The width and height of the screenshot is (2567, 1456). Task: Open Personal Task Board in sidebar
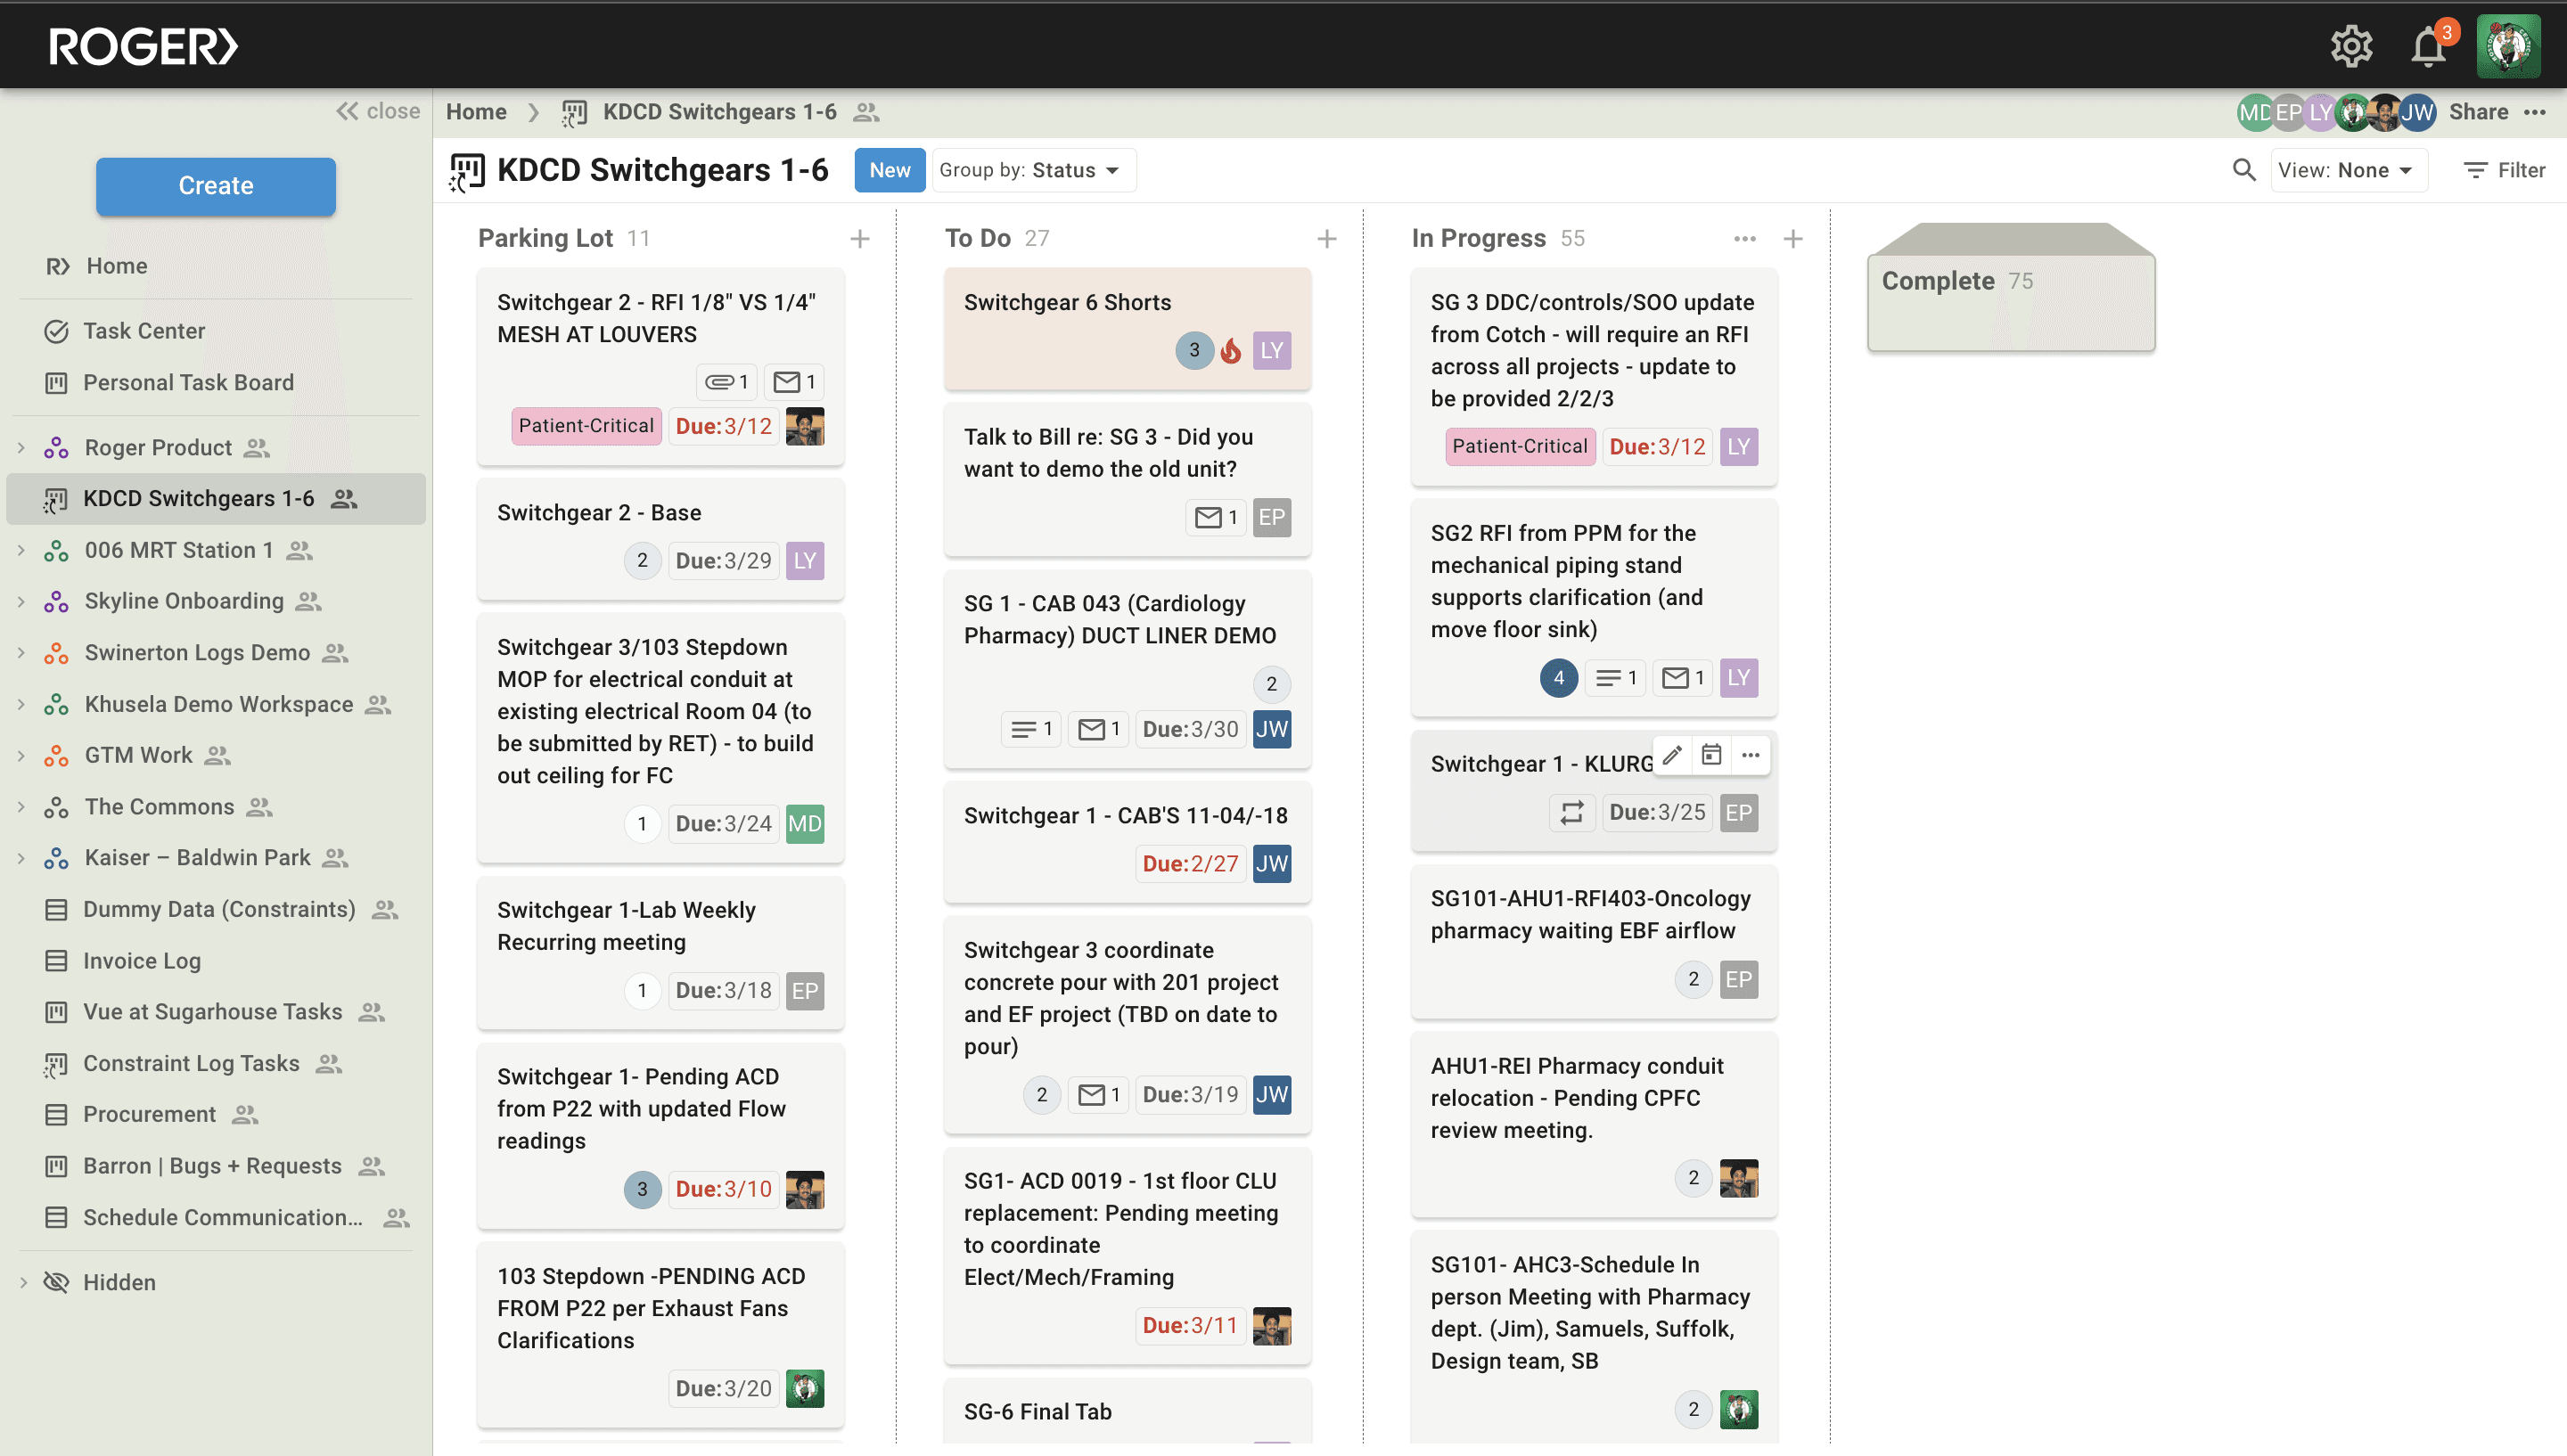point(188,383)
